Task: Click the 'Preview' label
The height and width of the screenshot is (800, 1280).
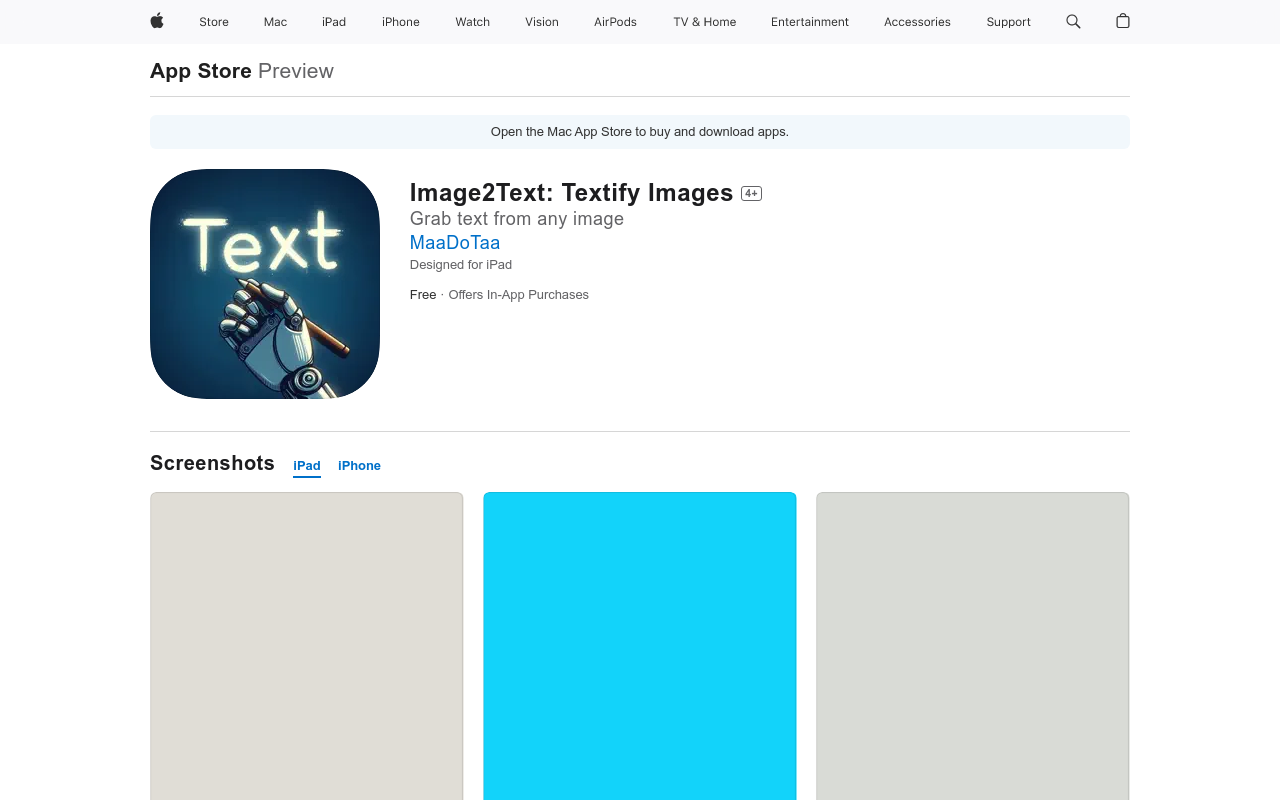Action: click(296, 71)
